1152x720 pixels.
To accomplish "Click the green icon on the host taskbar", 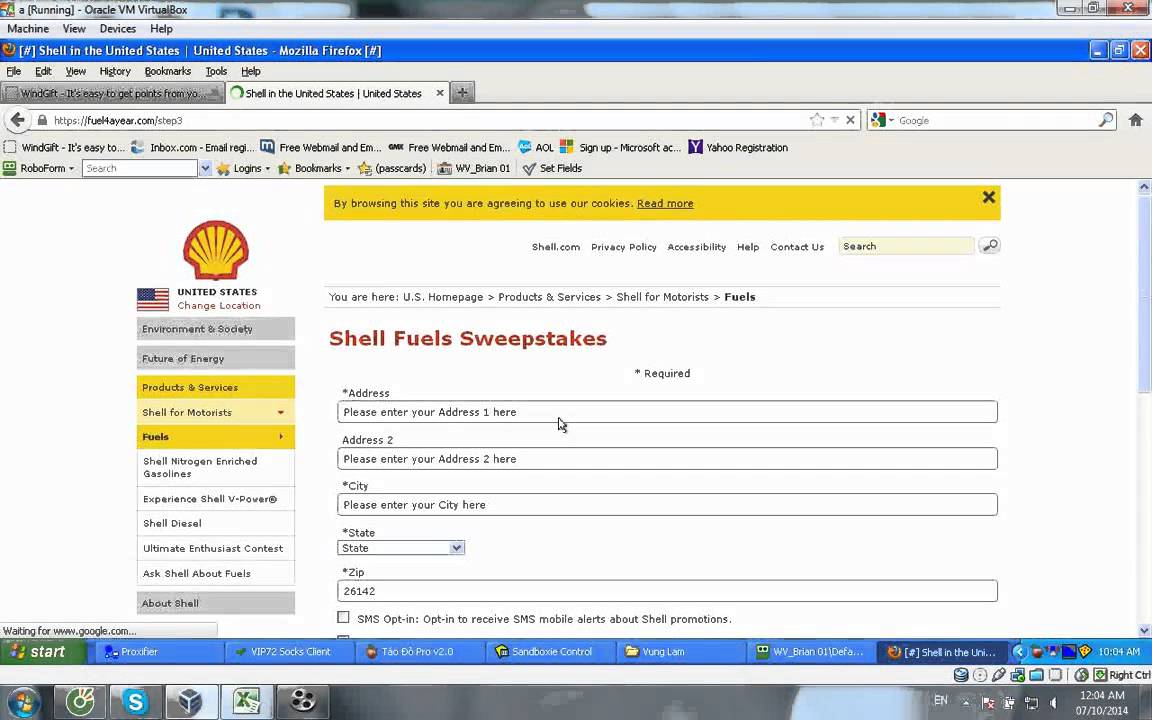I will coord(79,702).
